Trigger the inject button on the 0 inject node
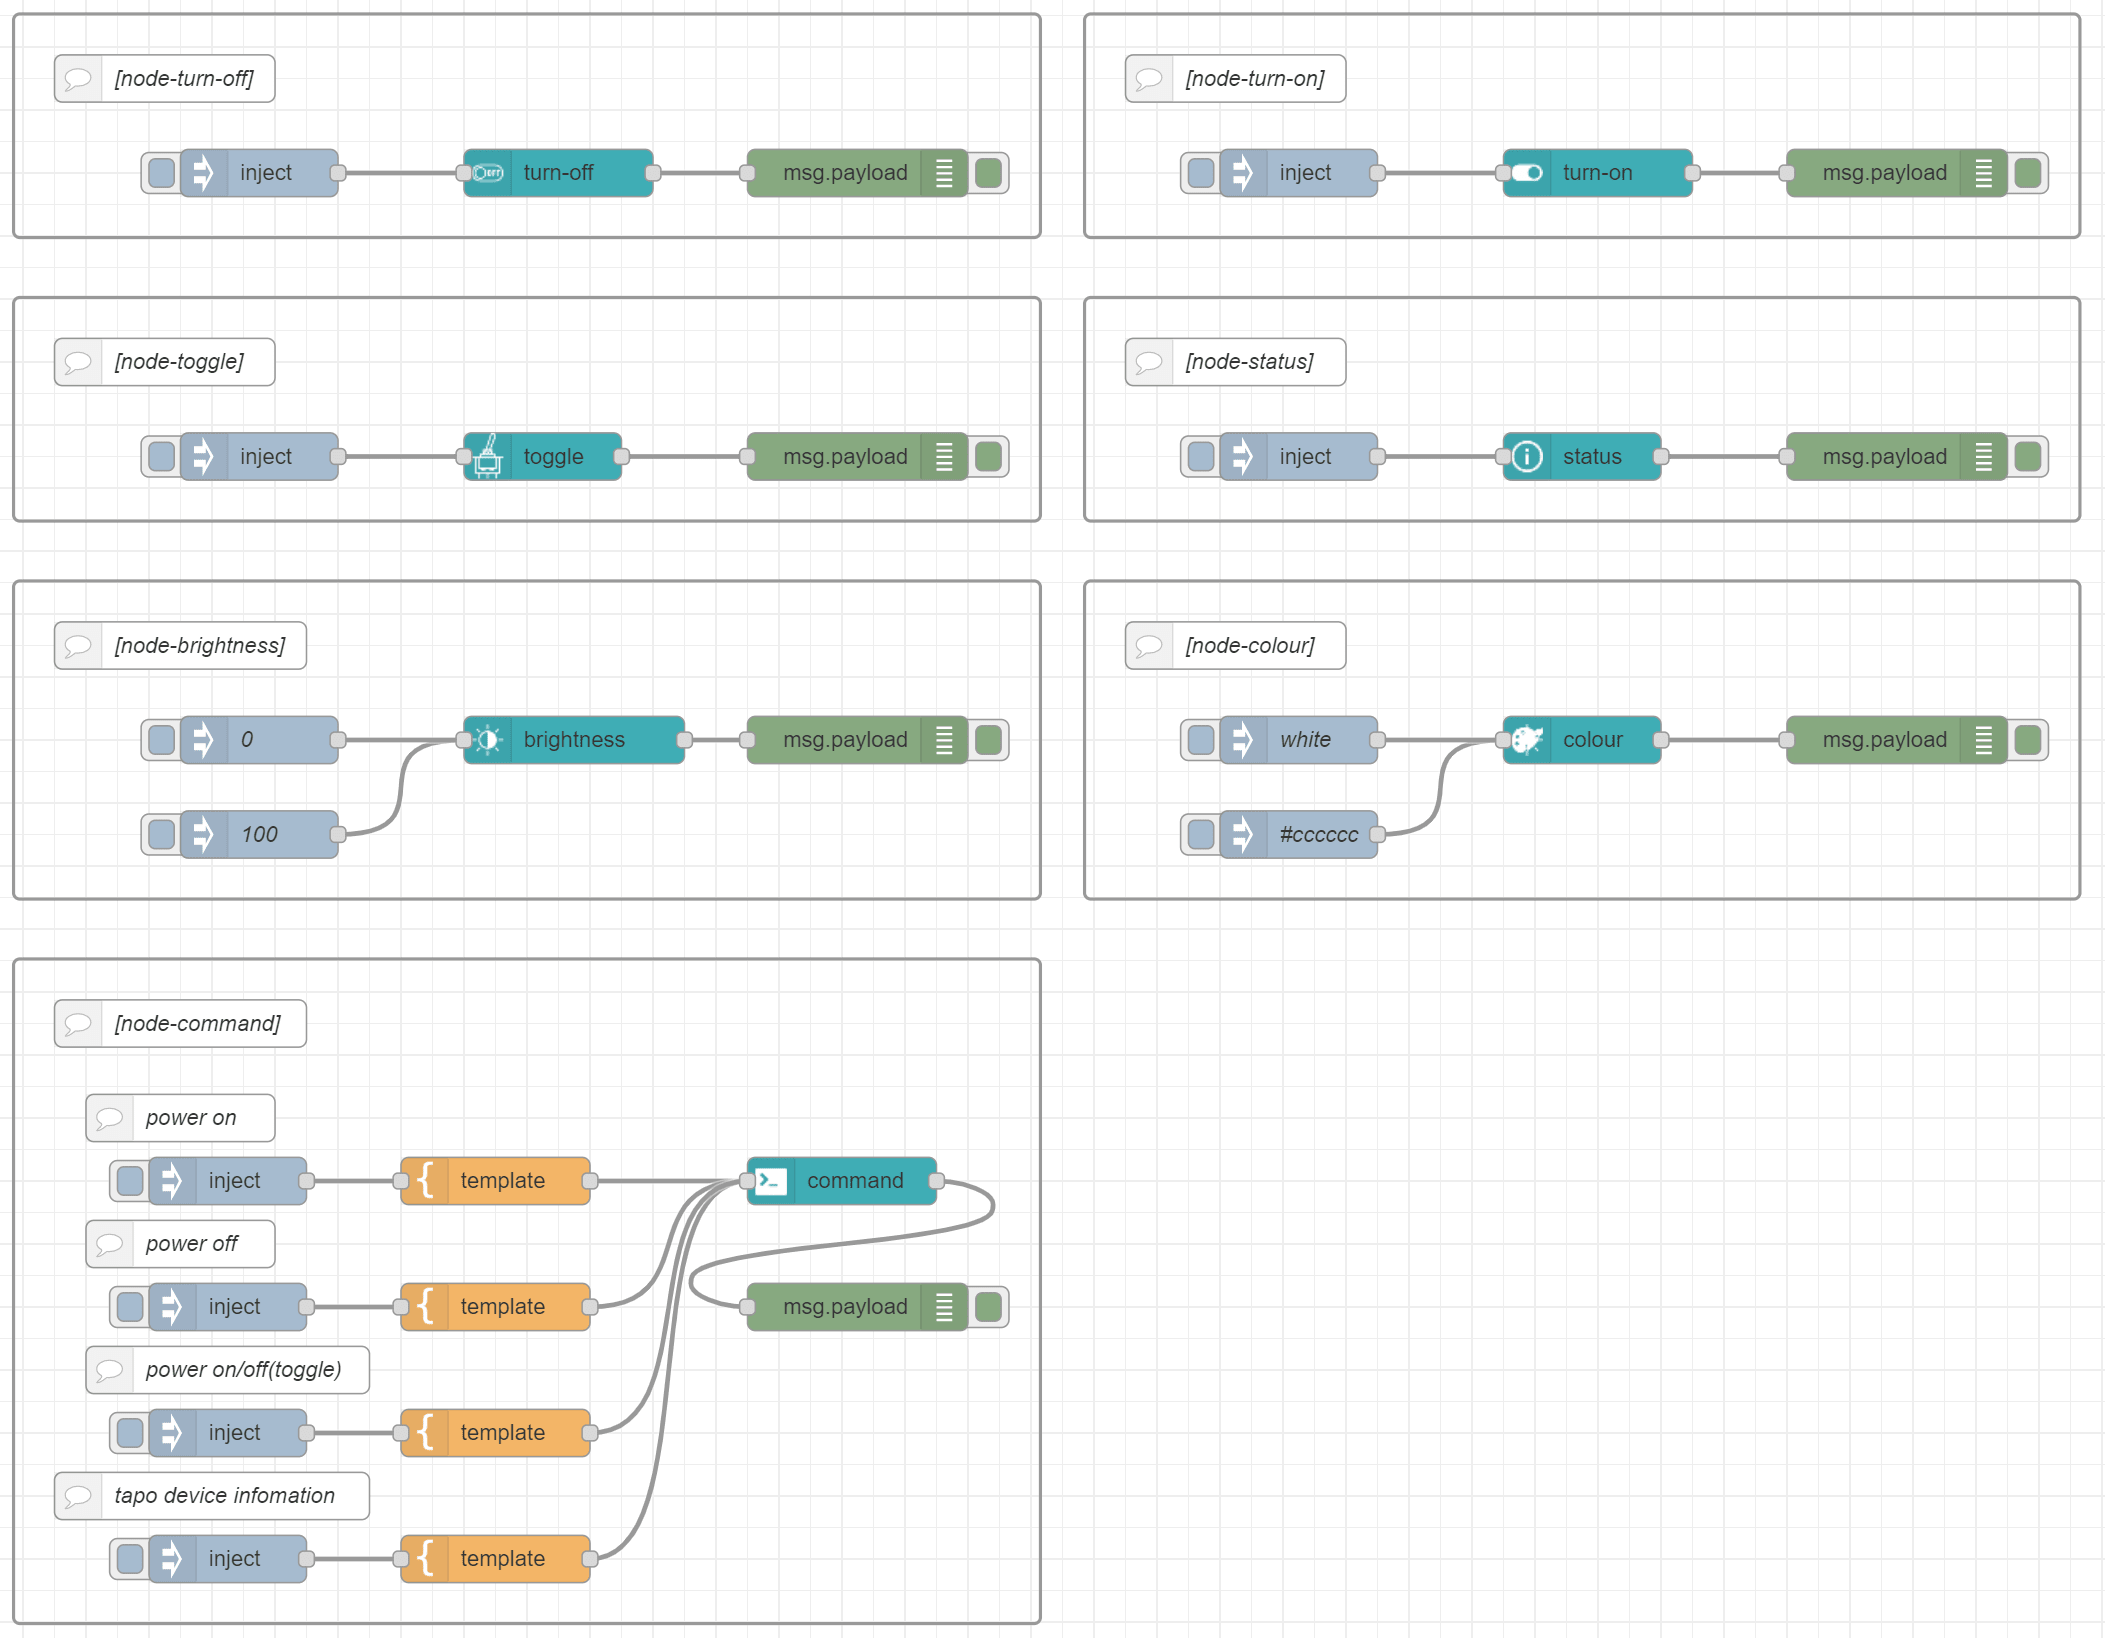Viewport: 2105px width, 1638px height. click(x=160, y=740)
